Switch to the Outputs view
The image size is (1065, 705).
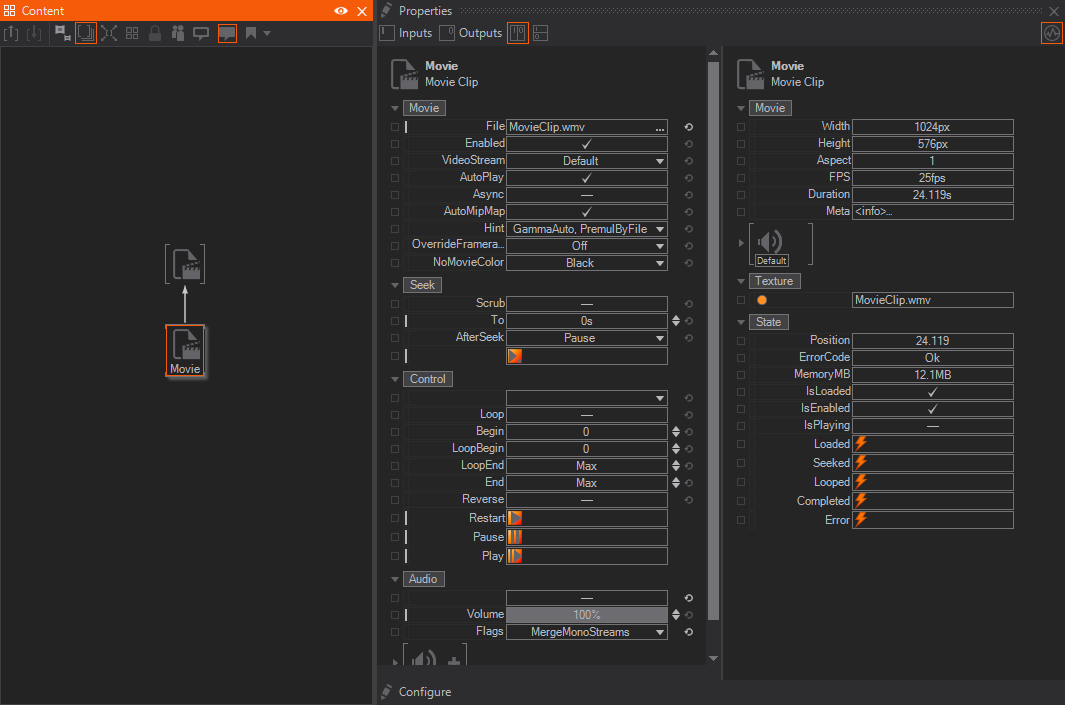tap(471, 33)
